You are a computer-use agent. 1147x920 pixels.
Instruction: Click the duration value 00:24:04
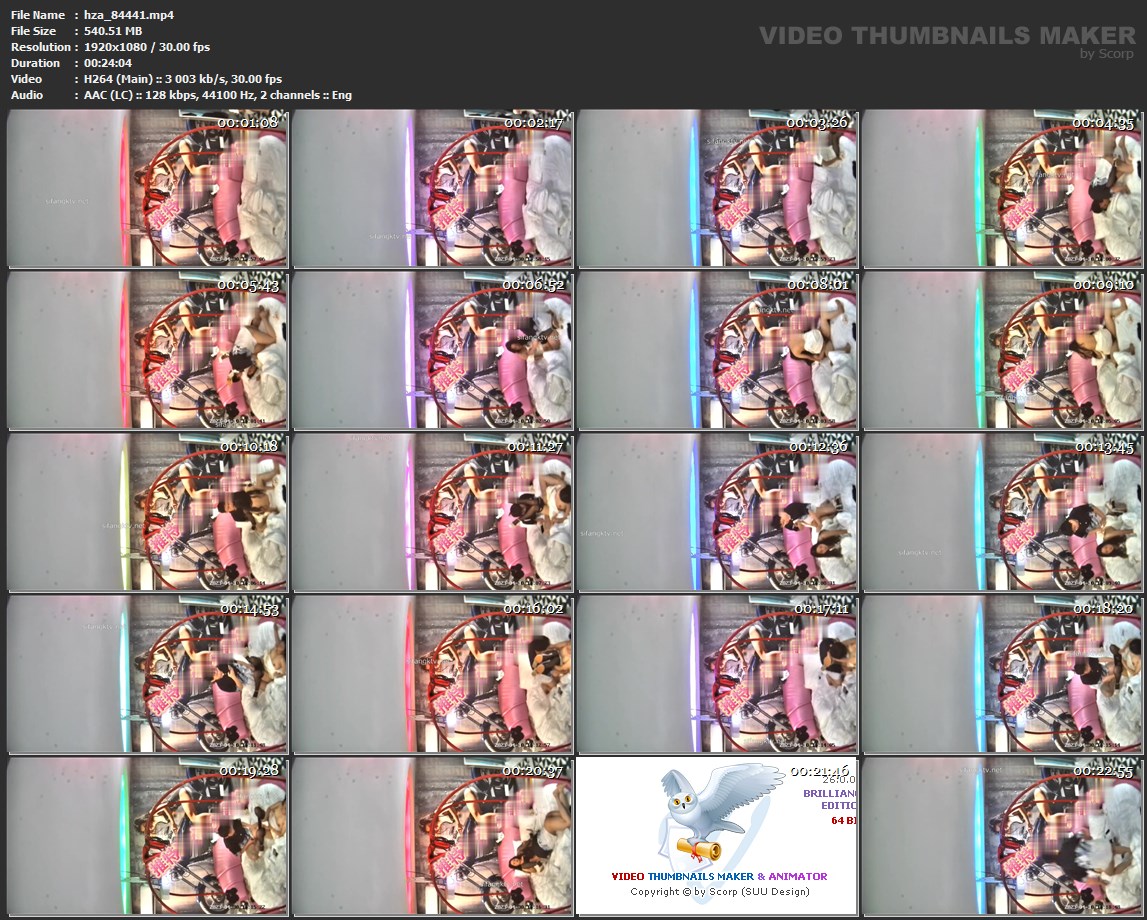(108, 63)
